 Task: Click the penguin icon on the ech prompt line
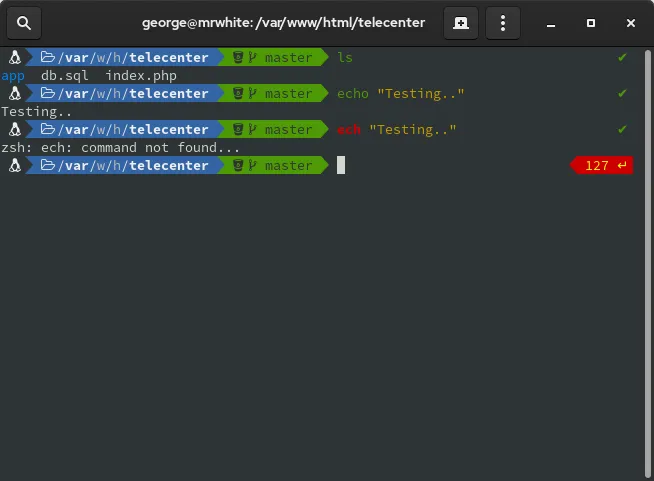click(15, 129)
